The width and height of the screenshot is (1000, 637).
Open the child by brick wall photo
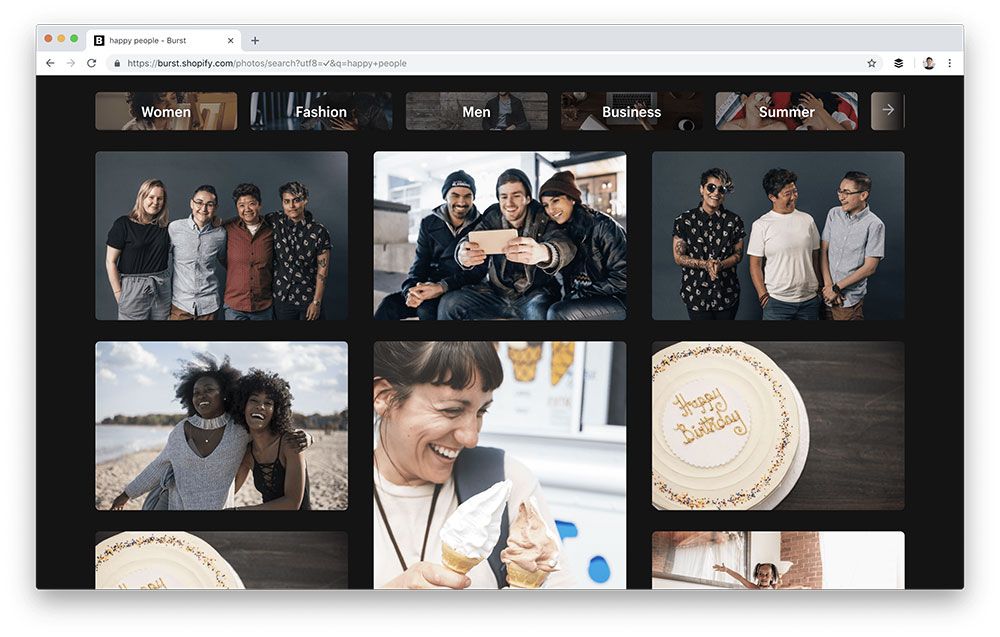(x=778, y=560)
